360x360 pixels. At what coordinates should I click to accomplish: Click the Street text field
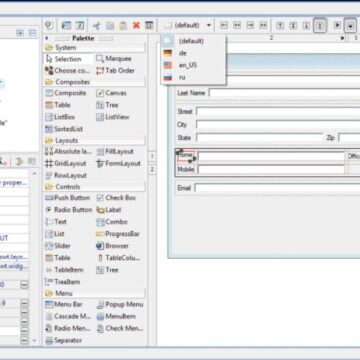click(278, 112)
